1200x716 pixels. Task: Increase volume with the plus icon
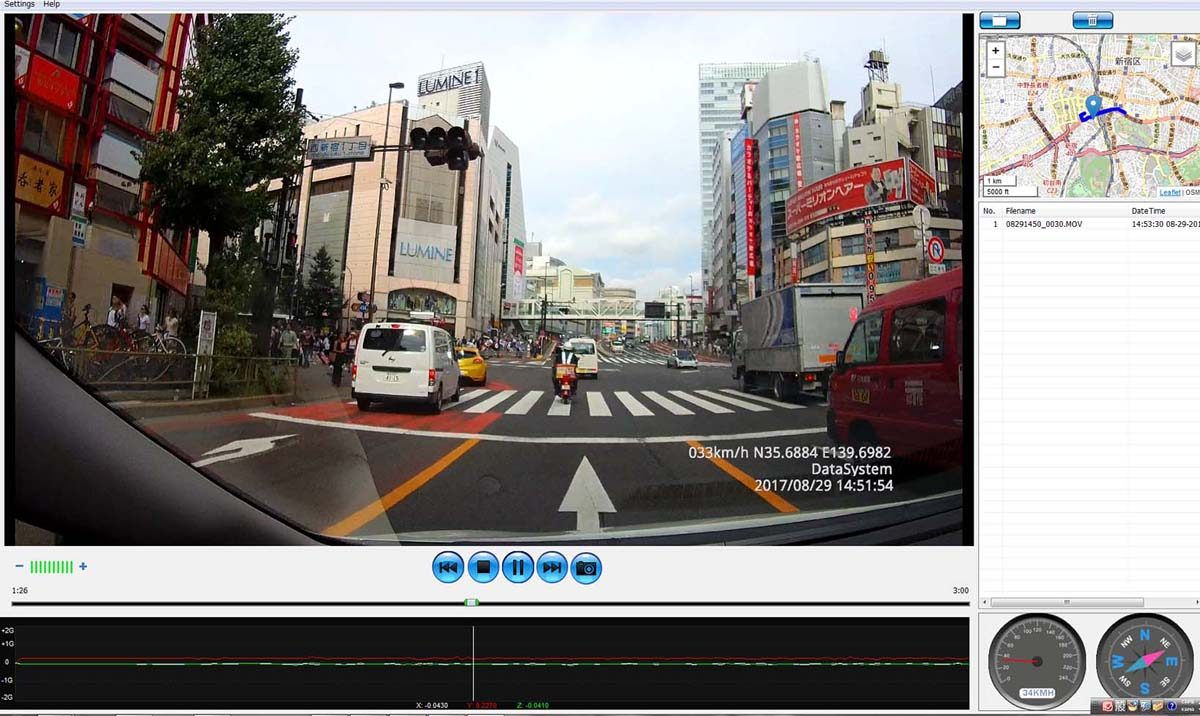point(83,567)
